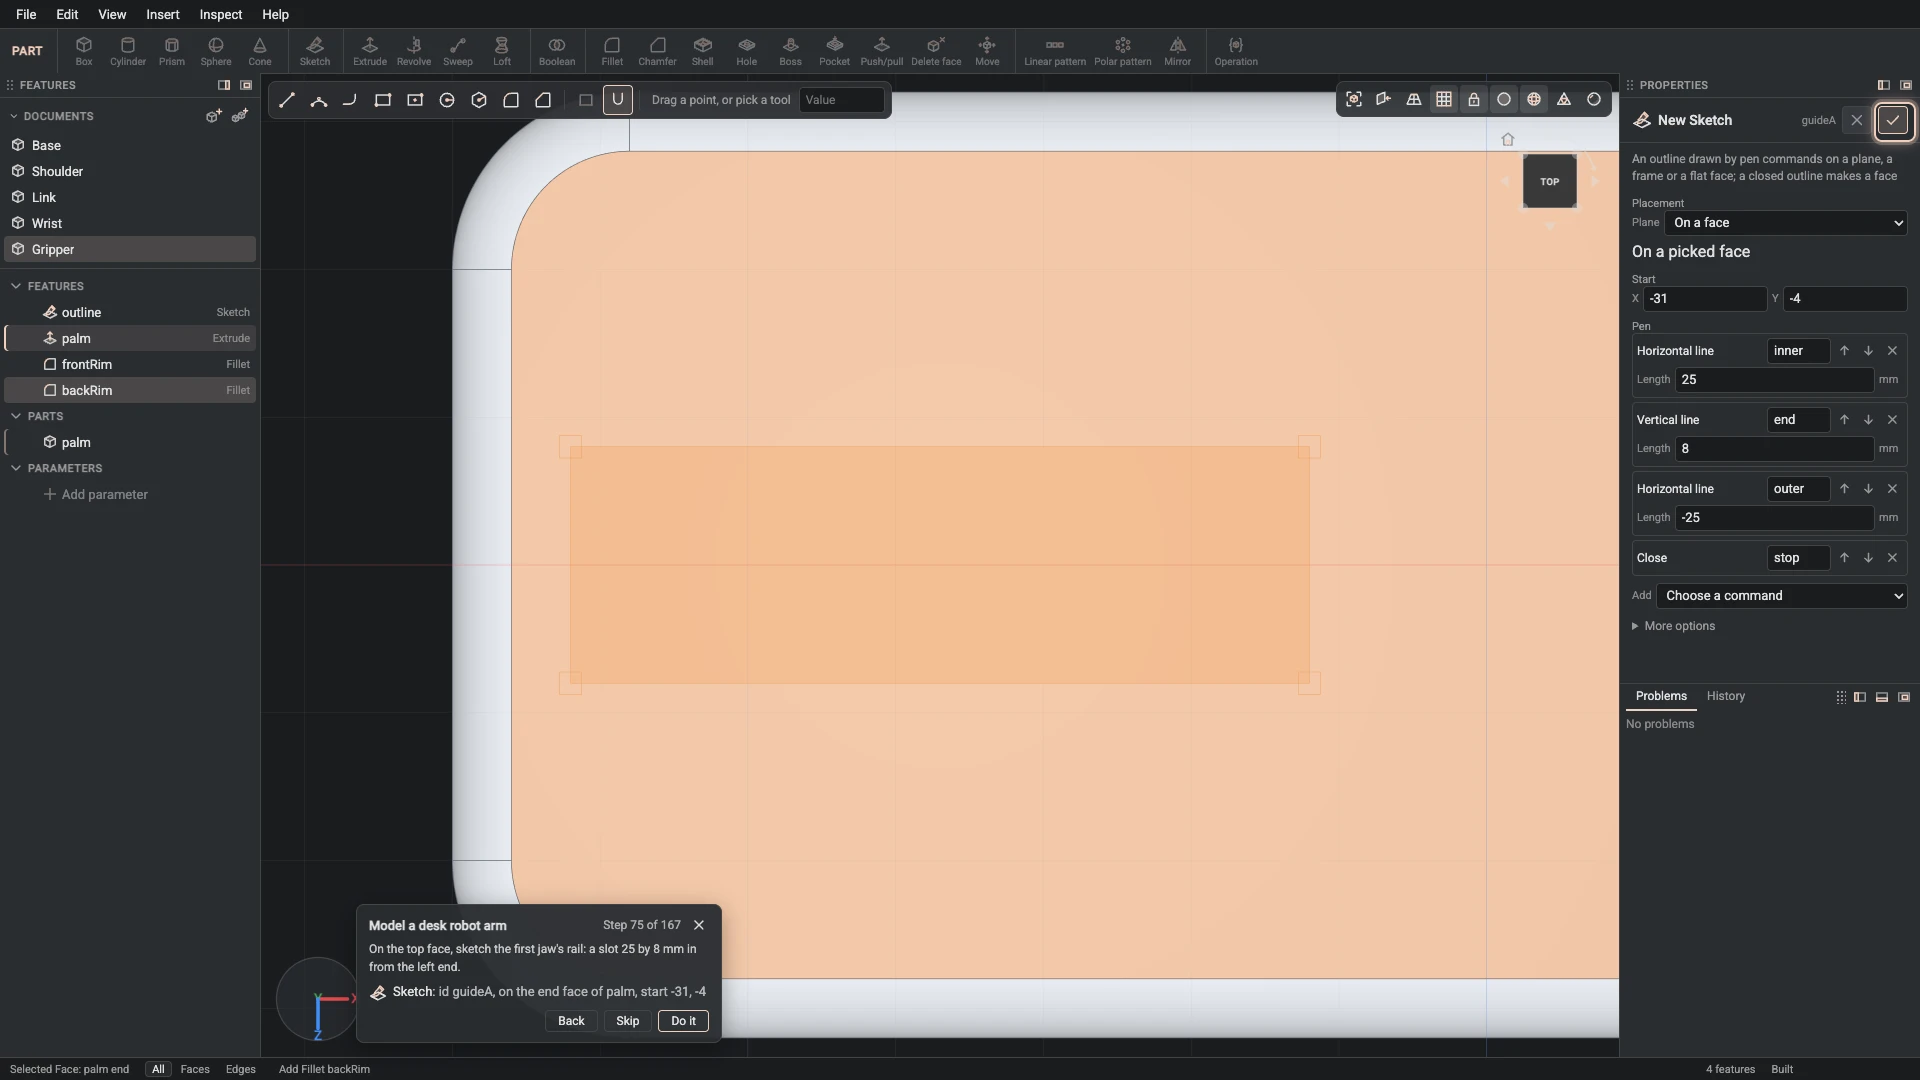This screenshot has height=1080, width=1920.
Task: Filter selection to Faces
Action: tap(195, 1069)
